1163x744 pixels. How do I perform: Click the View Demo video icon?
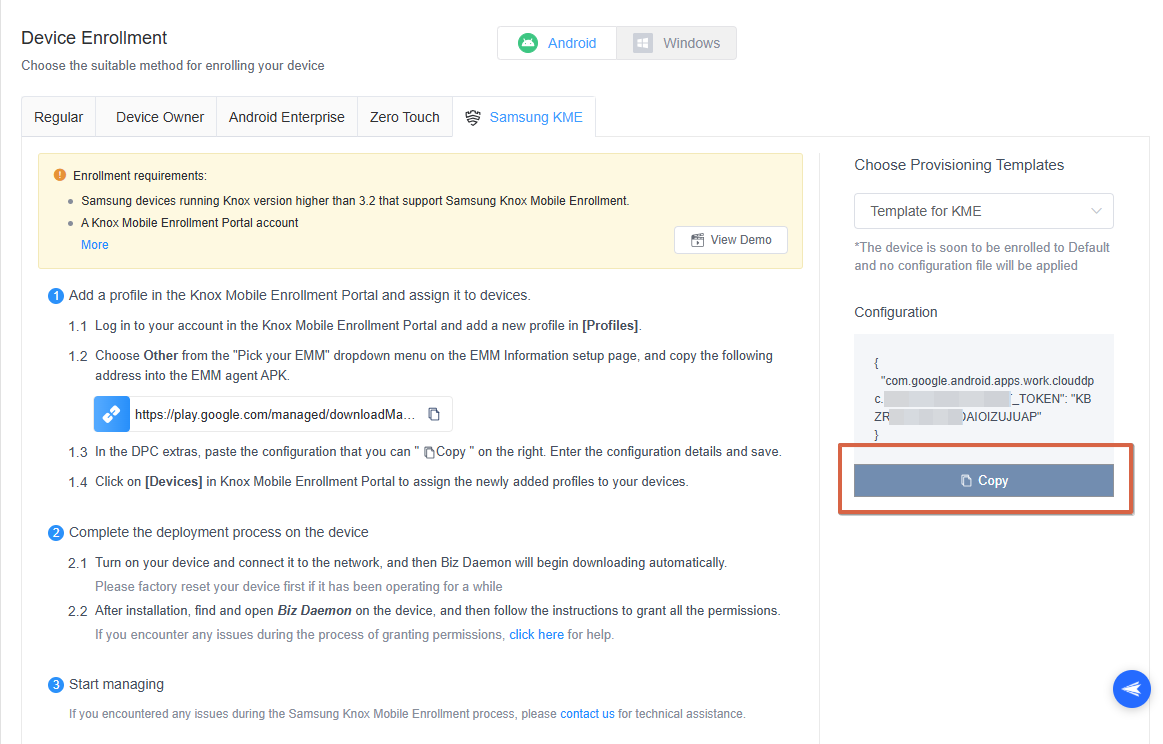(697, 240)
